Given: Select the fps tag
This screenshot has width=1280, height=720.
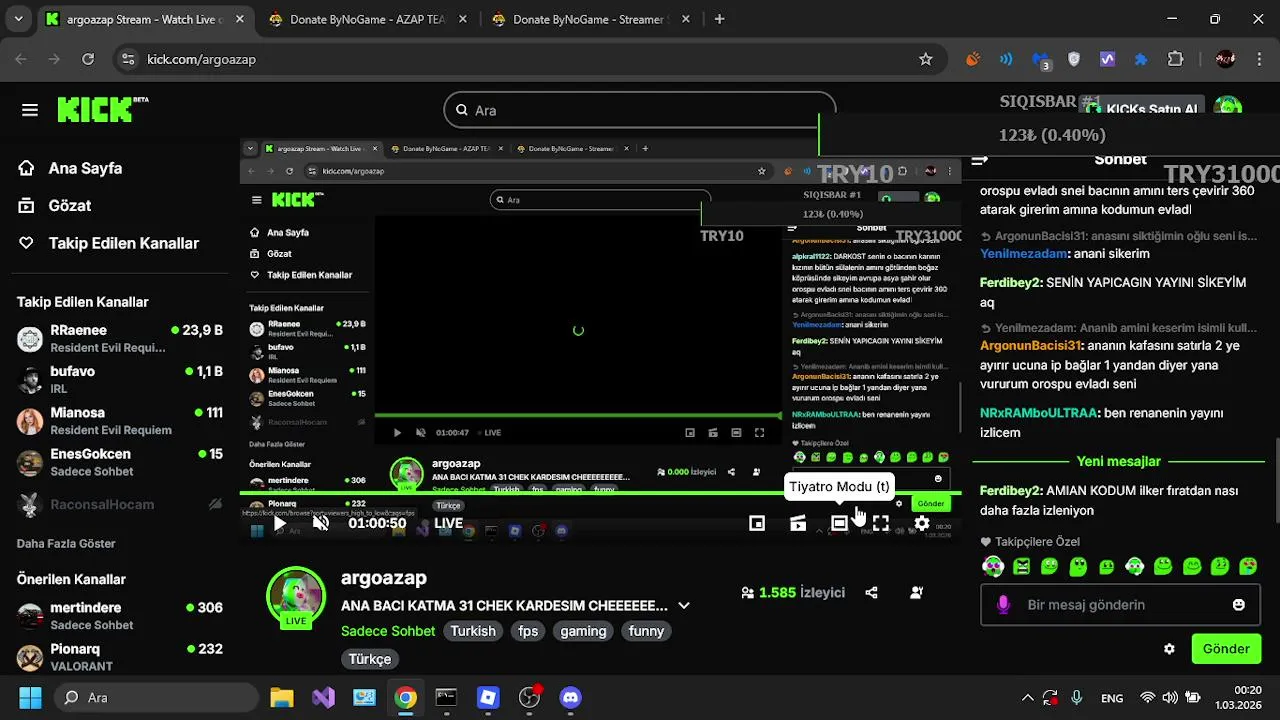Looking at the screenshot, I should tap(528, 631).
